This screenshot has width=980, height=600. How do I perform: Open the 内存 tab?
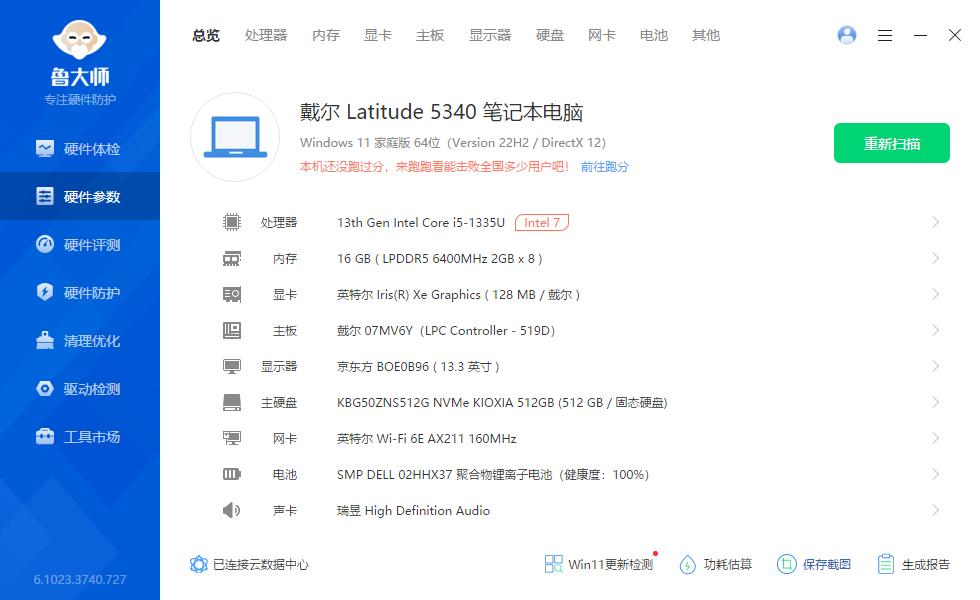[326, 36]
